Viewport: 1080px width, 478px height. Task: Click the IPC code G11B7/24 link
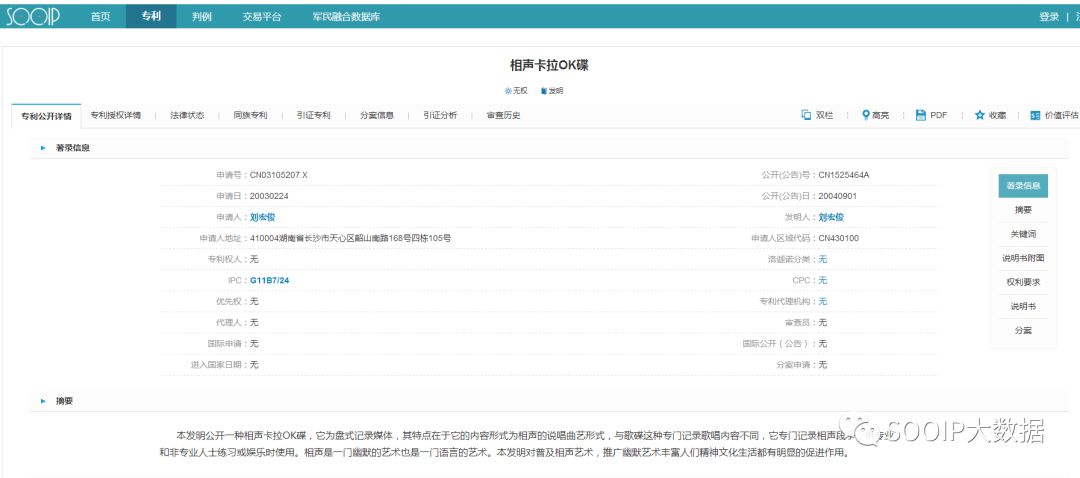pyautogui.click(x=269, y=280)
